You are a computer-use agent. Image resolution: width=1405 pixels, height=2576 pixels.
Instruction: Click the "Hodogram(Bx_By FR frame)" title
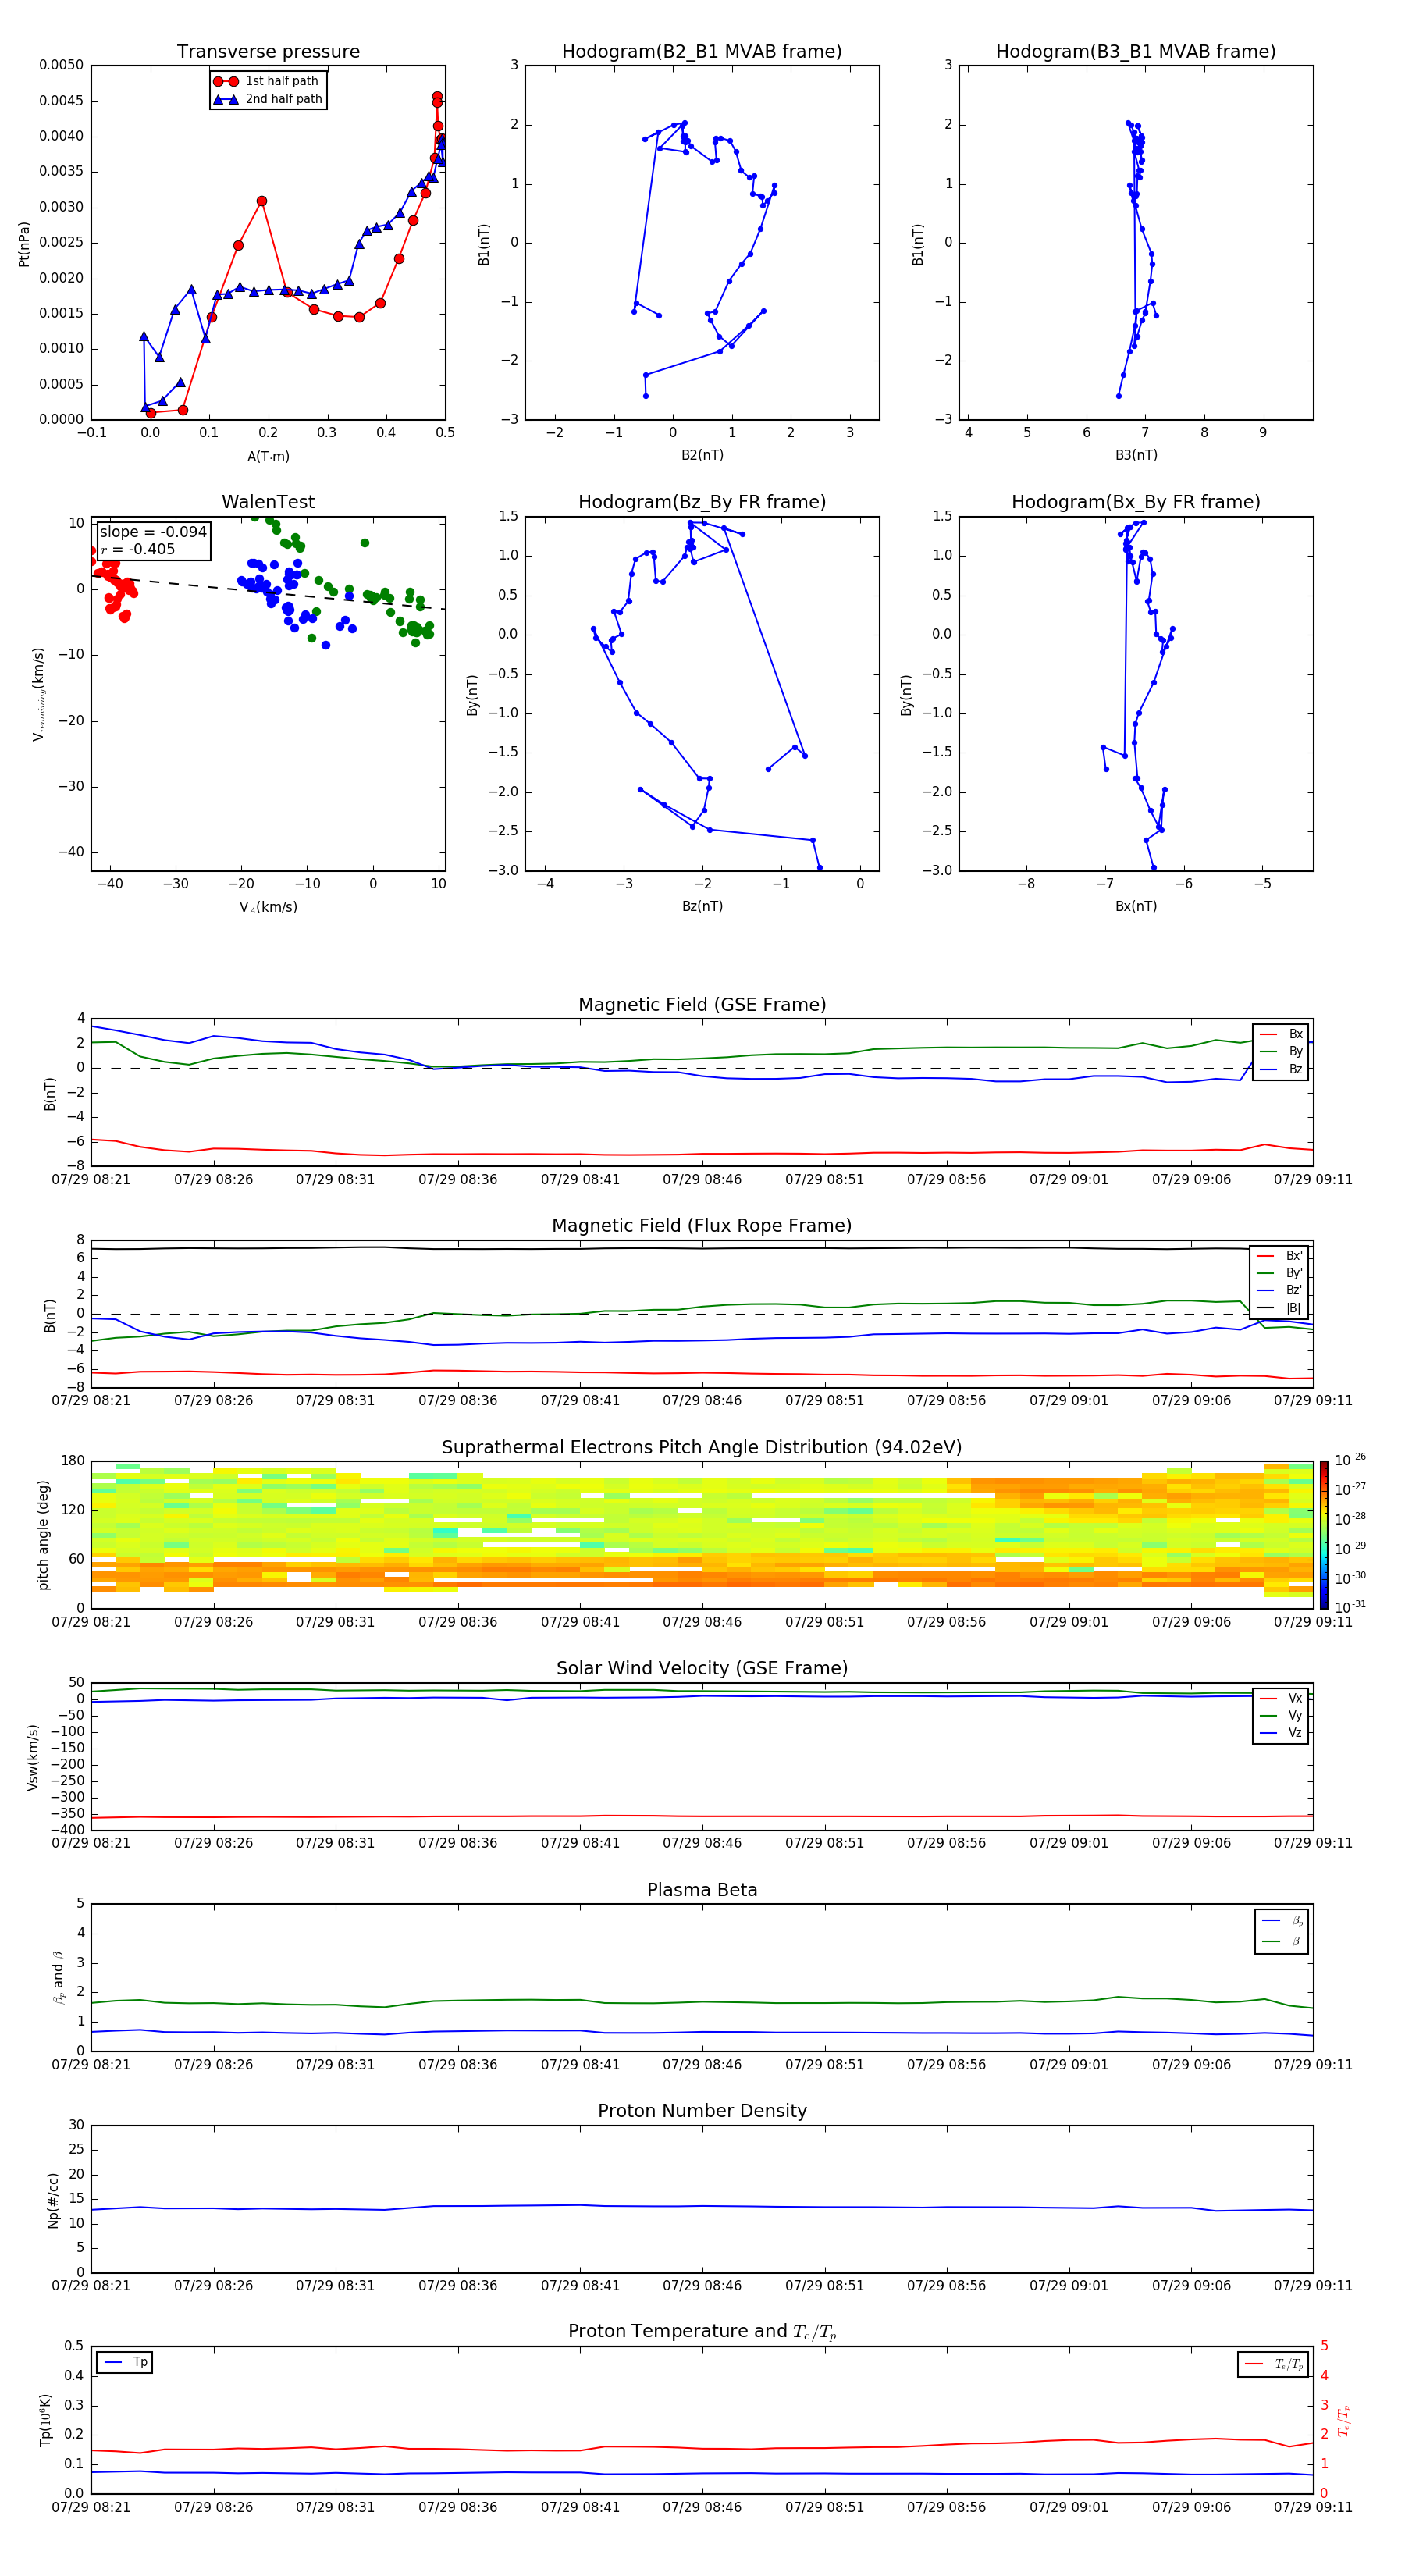tap(1136, 502)
